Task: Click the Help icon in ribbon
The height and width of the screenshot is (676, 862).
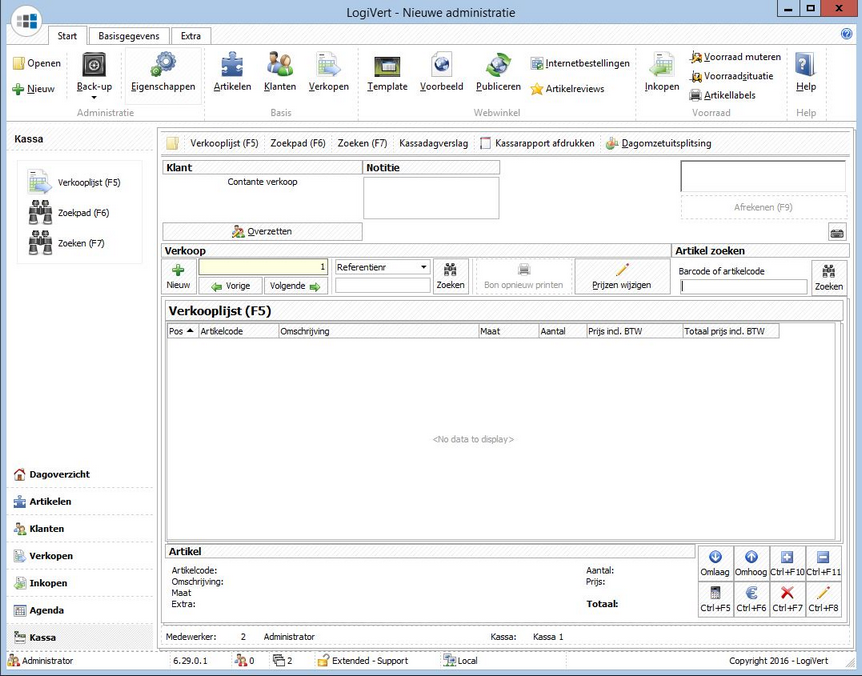Action: point(805,73)
